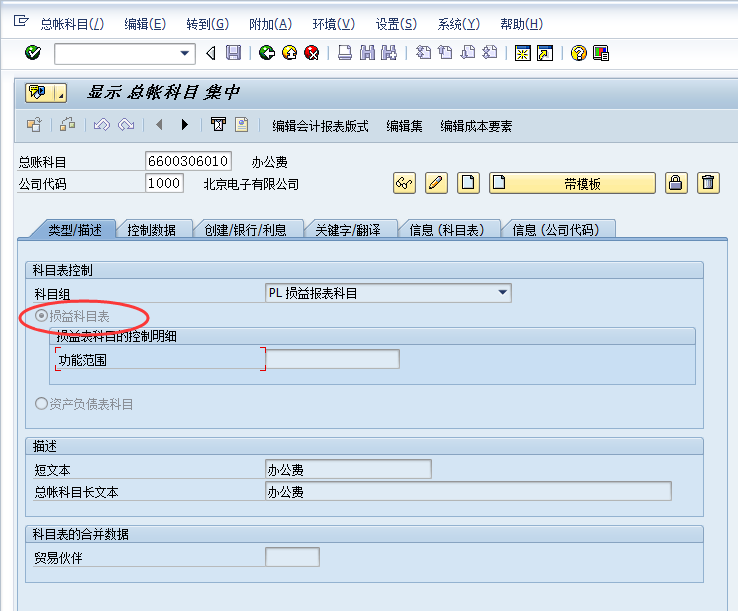Open the 编辑 menu
The height and width of the screenshot is (611, 738).
[x=145, y=24]
